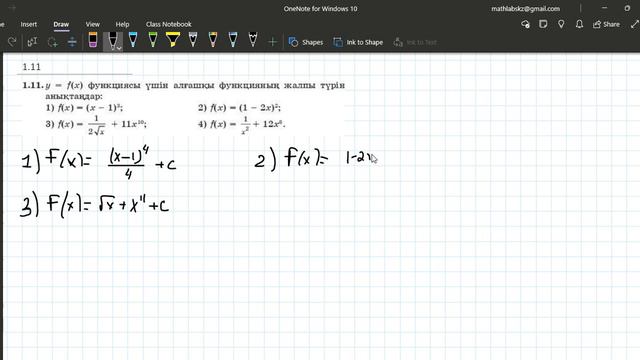Viewport: 640px width, 360px height.
Task: Choose the last black pencil
Action: [253, 40]
